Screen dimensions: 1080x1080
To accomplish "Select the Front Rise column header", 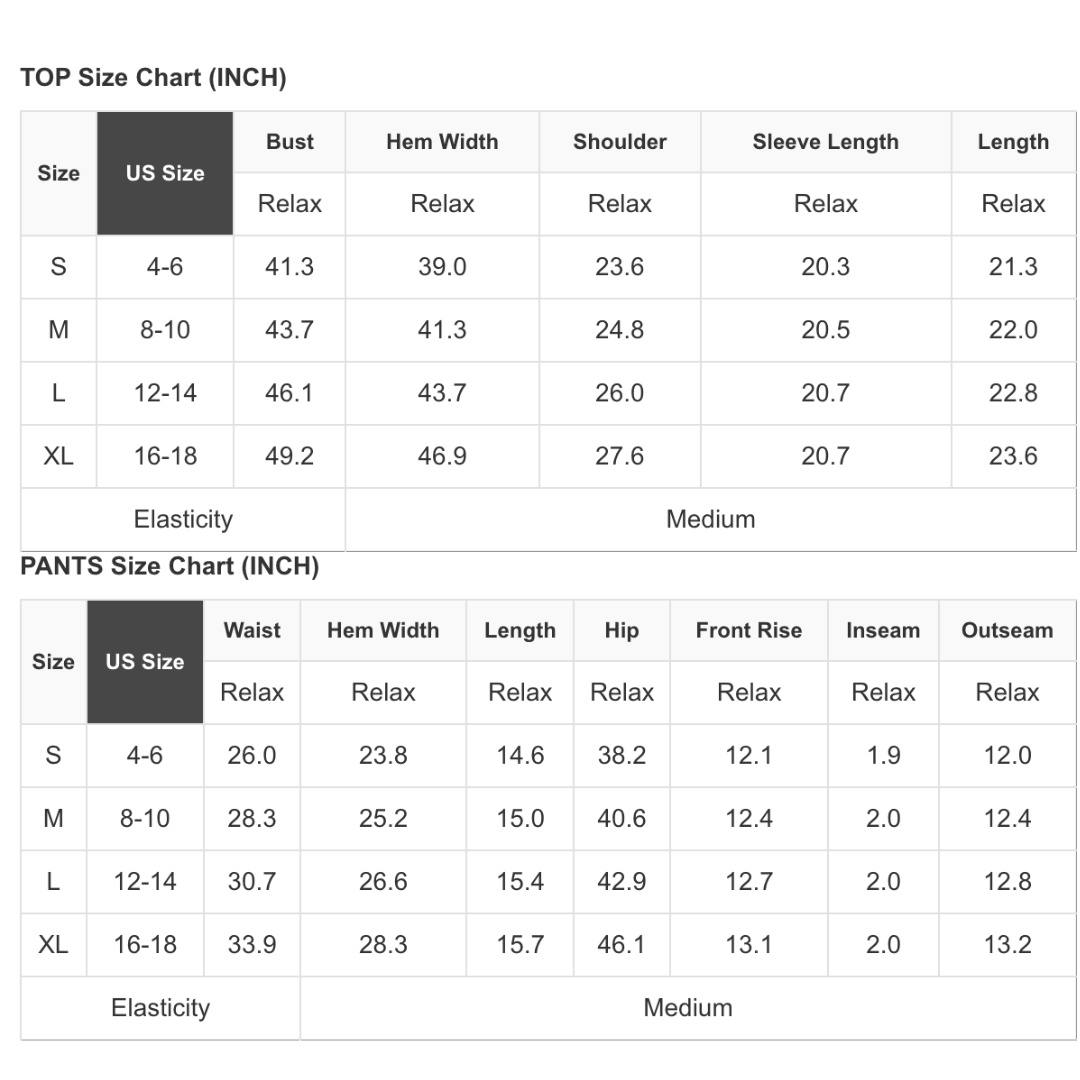I will point(749,630).
